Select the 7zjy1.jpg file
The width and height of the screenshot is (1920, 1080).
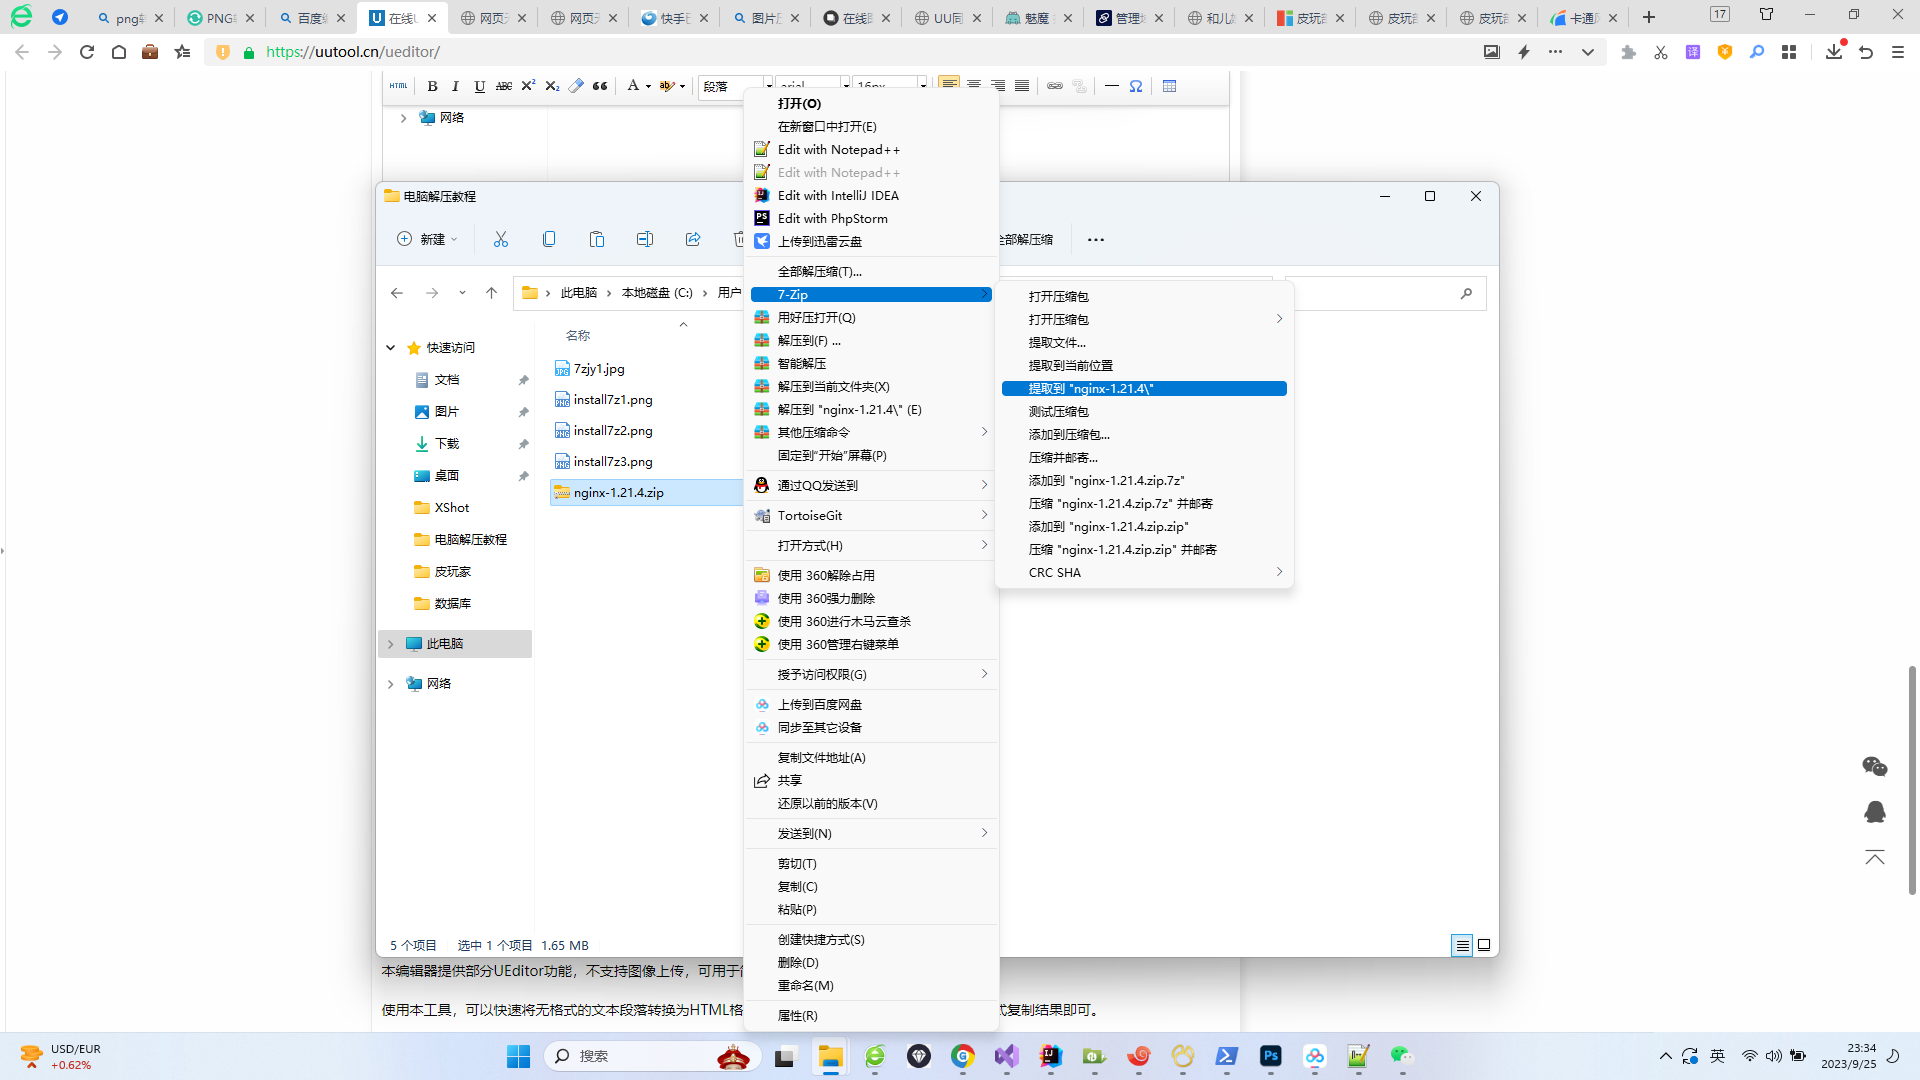[598, 368]
